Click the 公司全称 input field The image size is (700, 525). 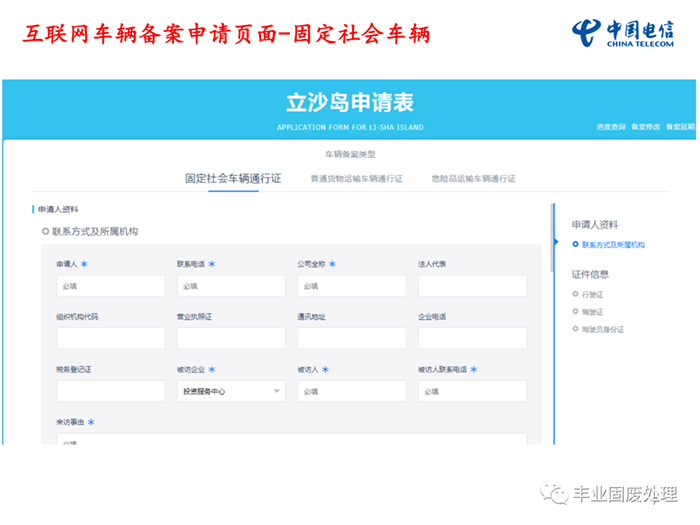pyautogui.click(x=352, y=286)
